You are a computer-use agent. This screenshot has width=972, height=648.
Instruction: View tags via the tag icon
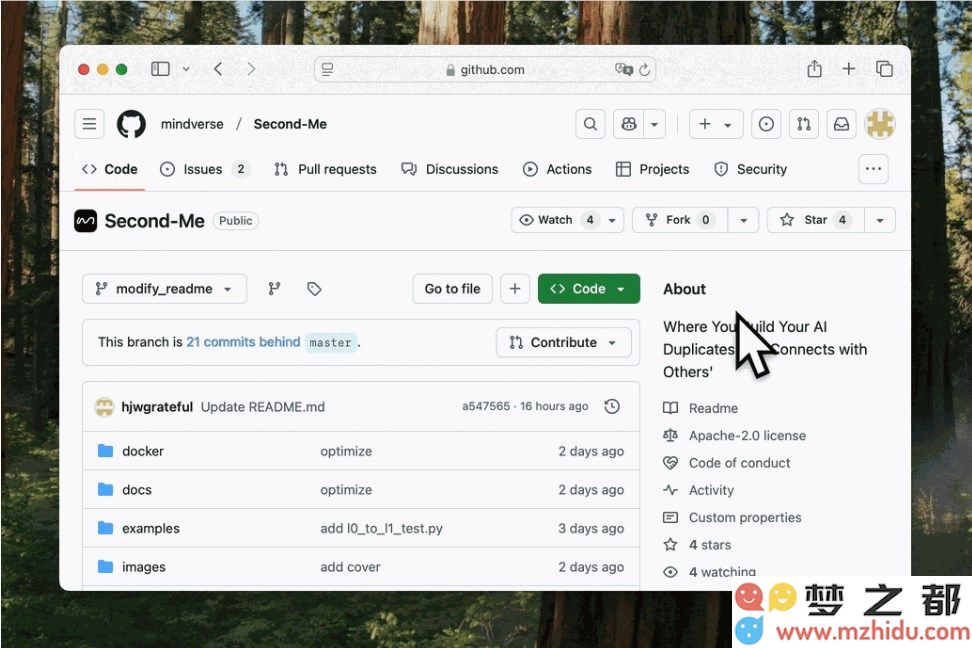(314, 289)
